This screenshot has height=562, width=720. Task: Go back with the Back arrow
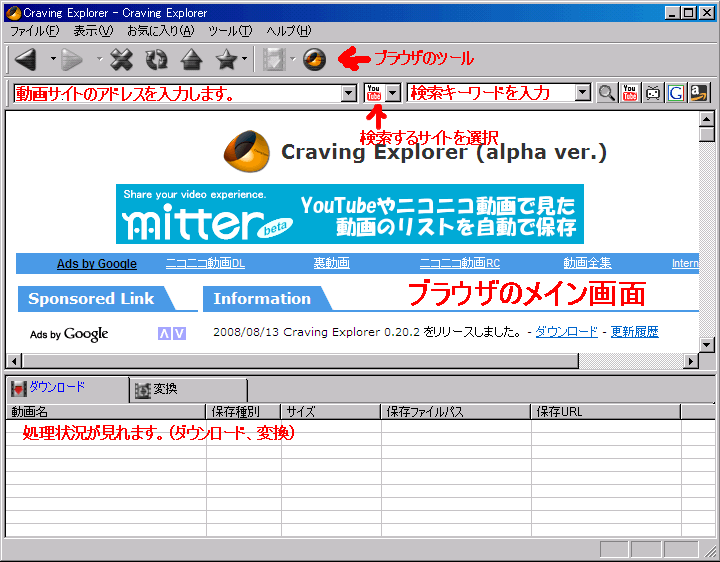[26, 60]
